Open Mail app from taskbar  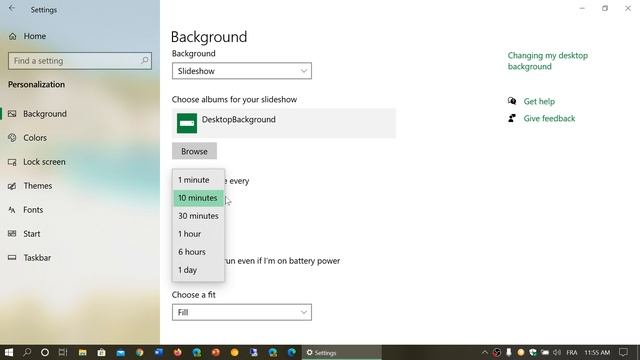120,352
